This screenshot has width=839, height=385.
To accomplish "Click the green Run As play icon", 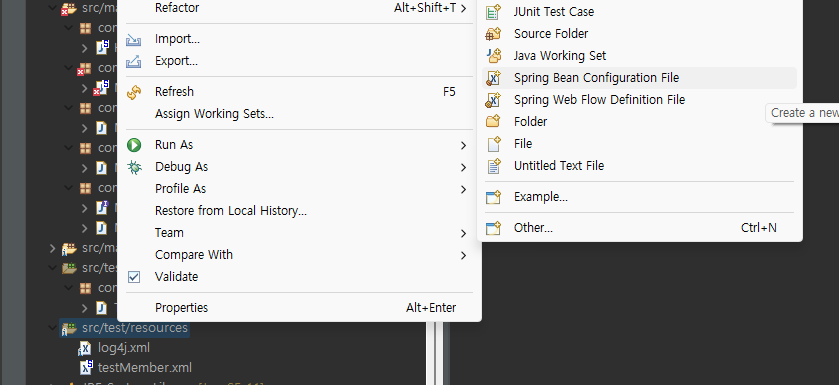I will [133, 145].
